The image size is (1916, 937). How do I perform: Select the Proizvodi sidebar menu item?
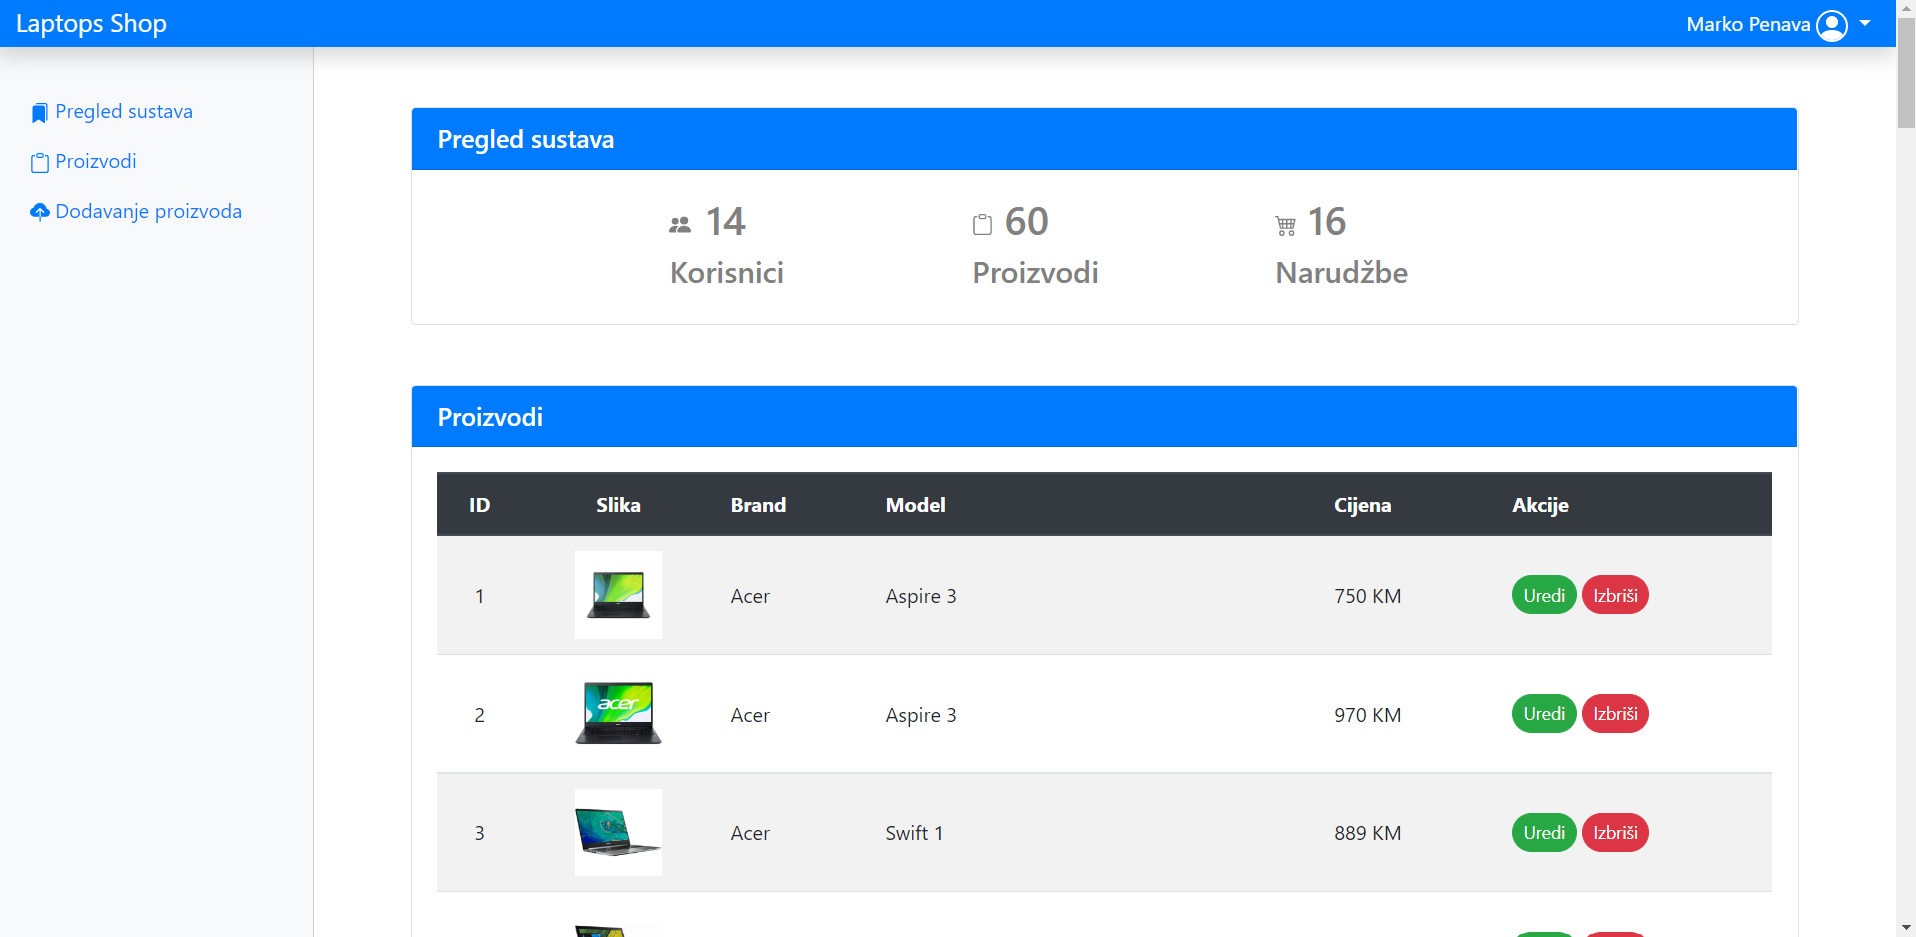tap(95, 161)
